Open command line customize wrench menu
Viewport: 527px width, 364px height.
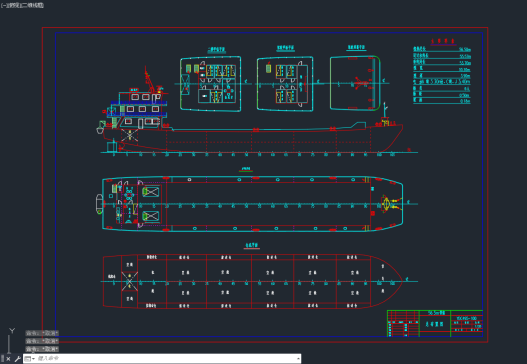[x=17, y=359]
